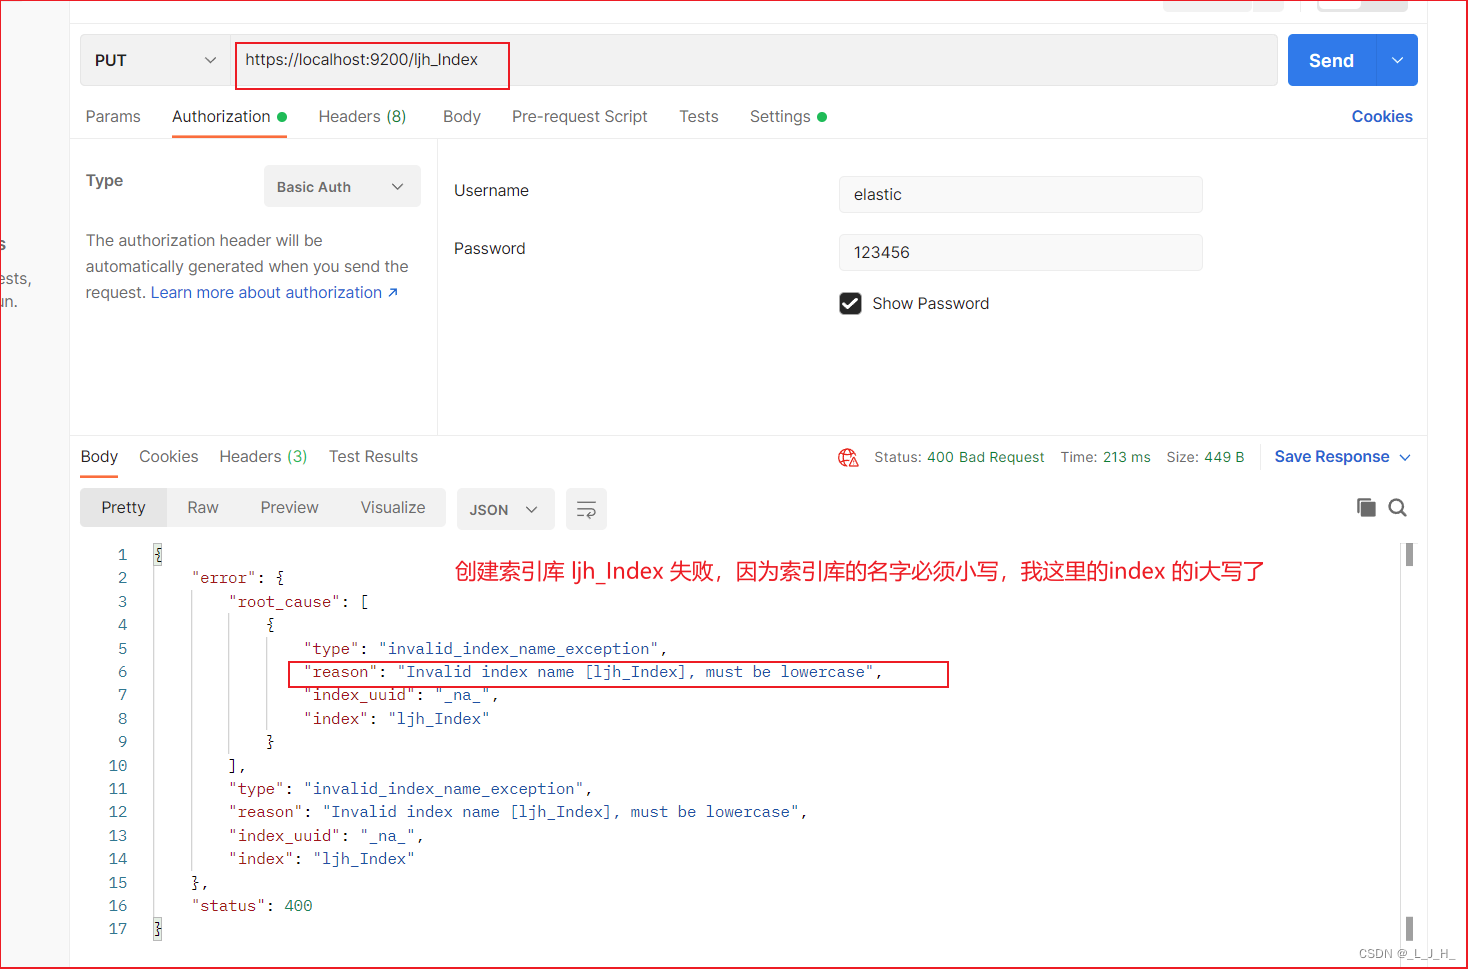Click the request URL field

[x=754, y=60]
